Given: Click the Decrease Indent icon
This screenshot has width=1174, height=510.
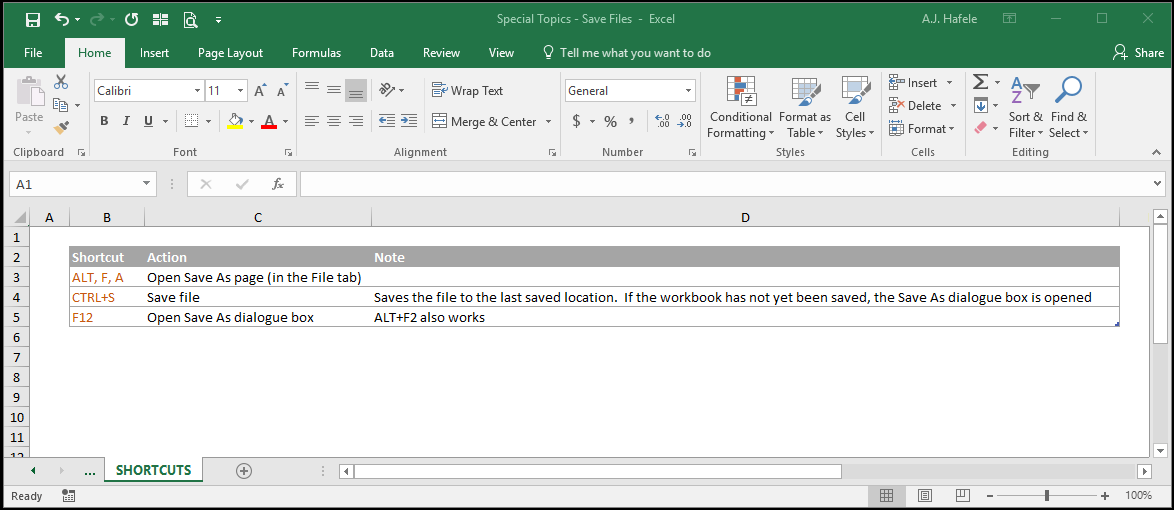Looking at the screenshot, I should [387, 121].
